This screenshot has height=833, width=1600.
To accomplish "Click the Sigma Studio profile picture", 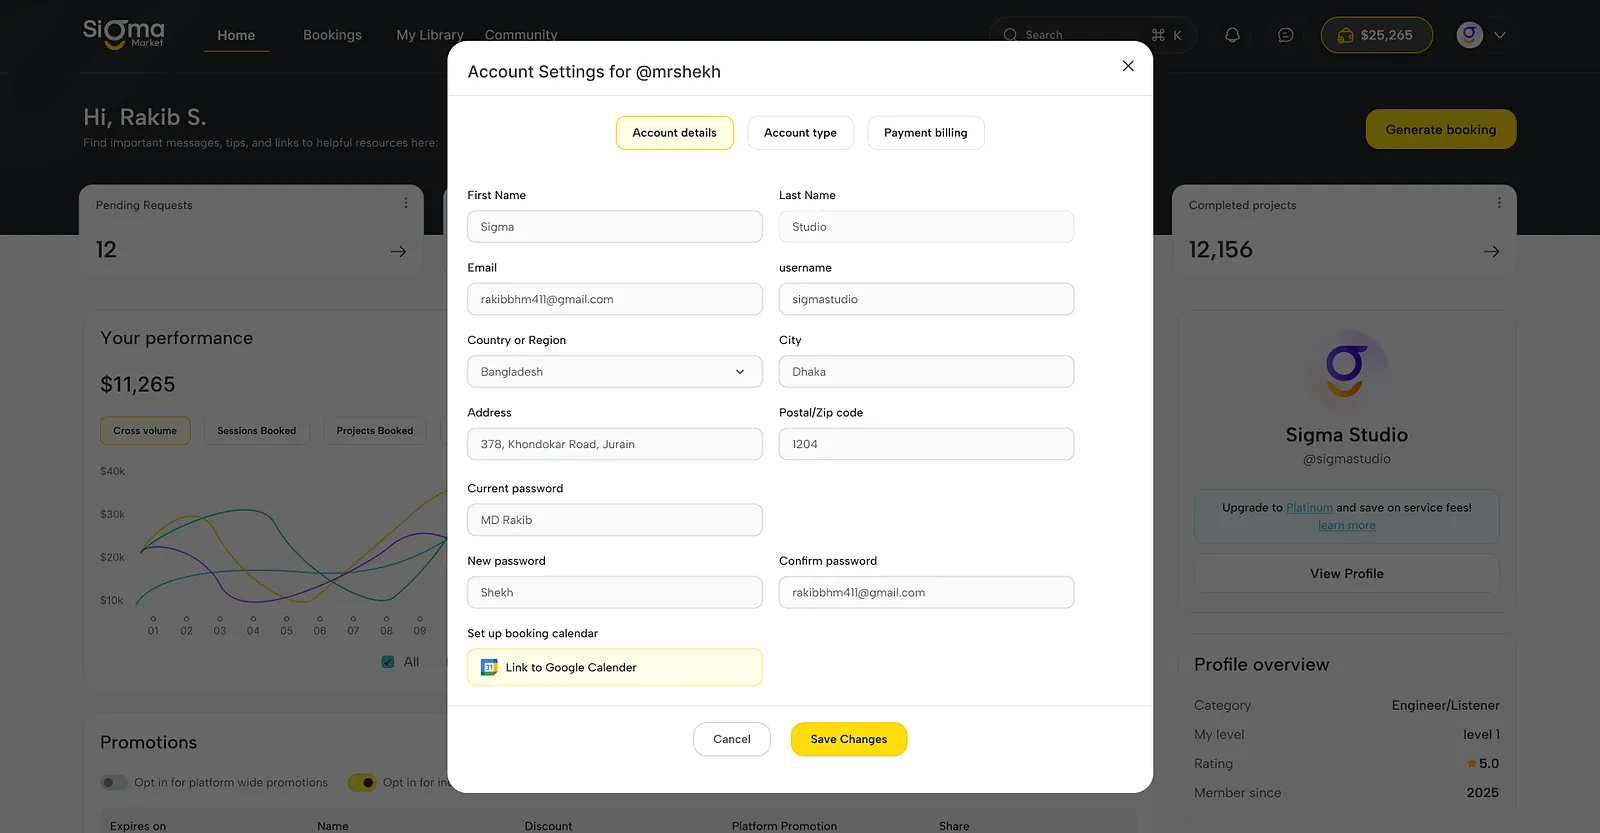I will (1347, 370).
